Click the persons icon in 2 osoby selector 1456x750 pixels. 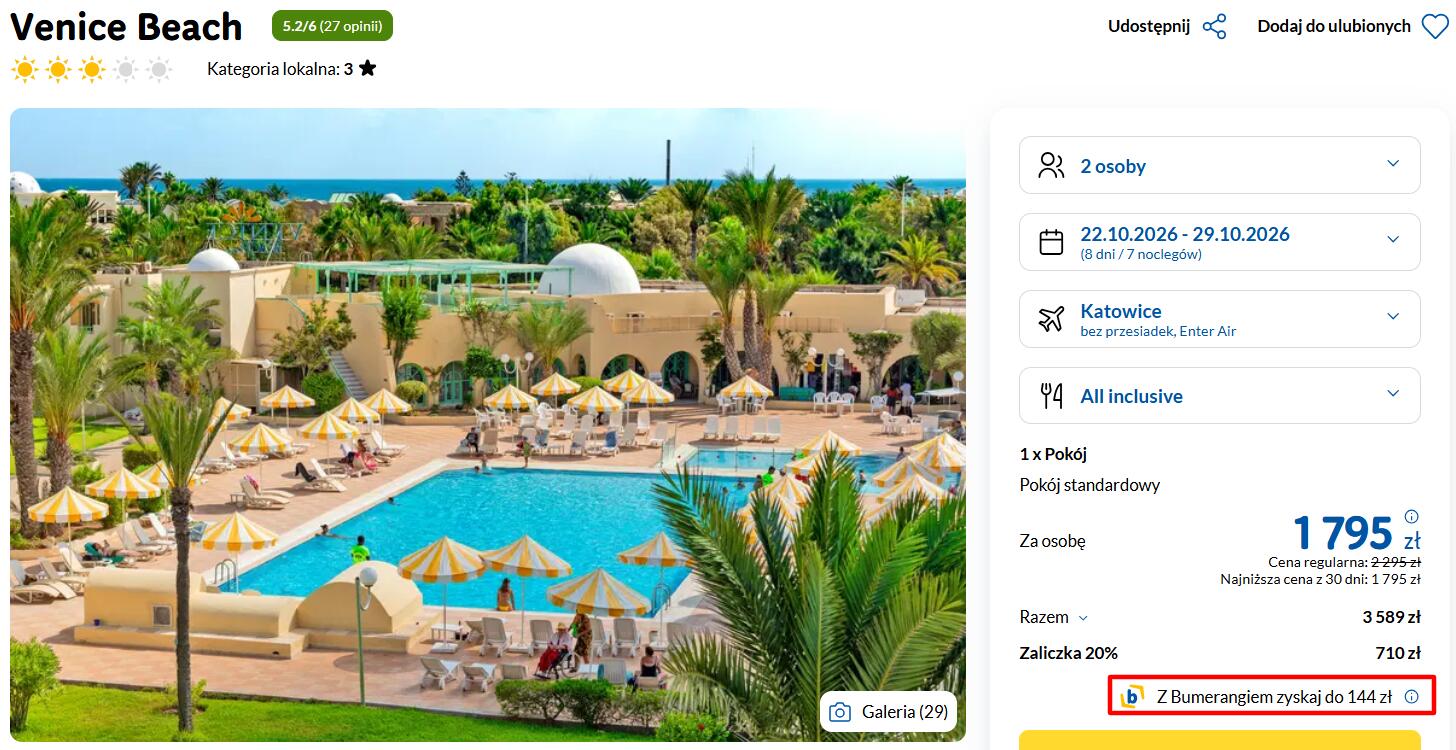click(1051, 165)
